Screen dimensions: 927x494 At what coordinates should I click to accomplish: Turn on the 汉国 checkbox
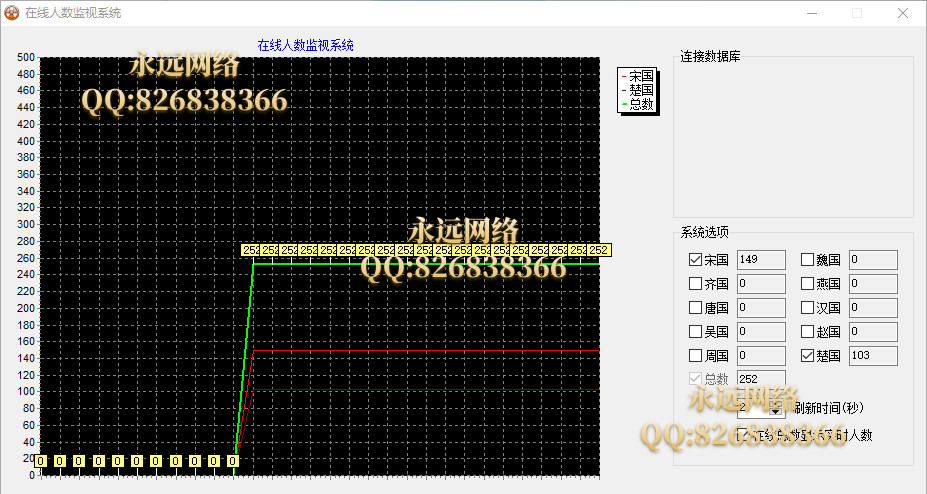(x=808, y=308)
